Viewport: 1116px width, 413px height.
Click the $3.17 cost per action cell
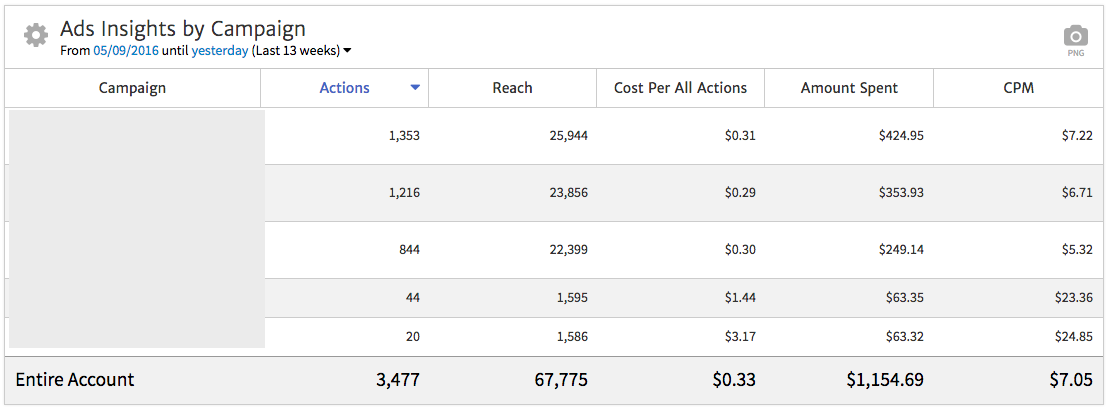pyautogui.click(x=739, y=337)
